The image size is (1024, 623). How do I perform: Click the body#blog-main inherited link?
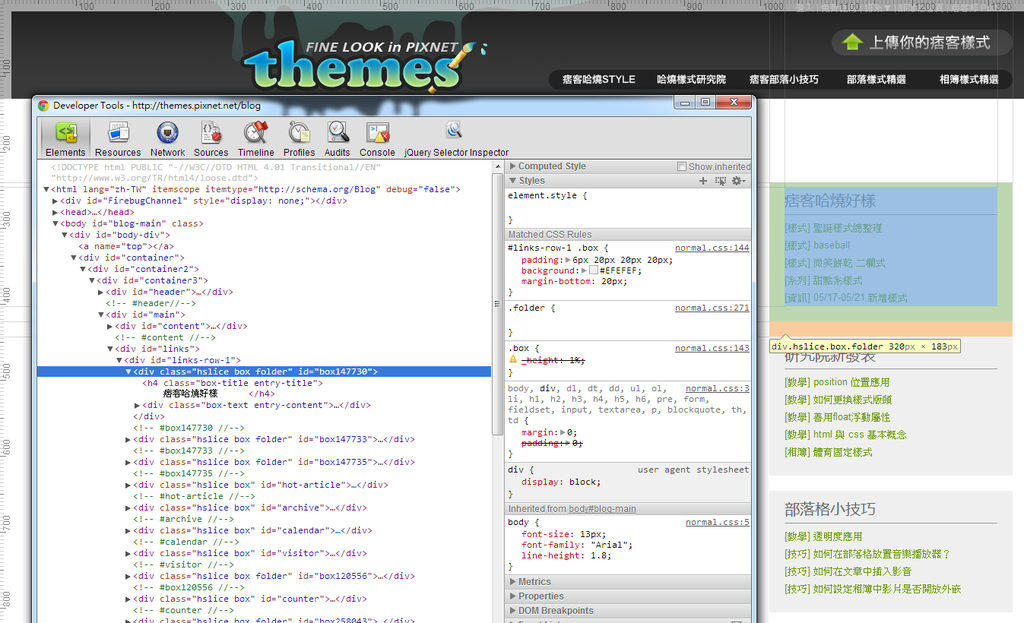[602, 509]
